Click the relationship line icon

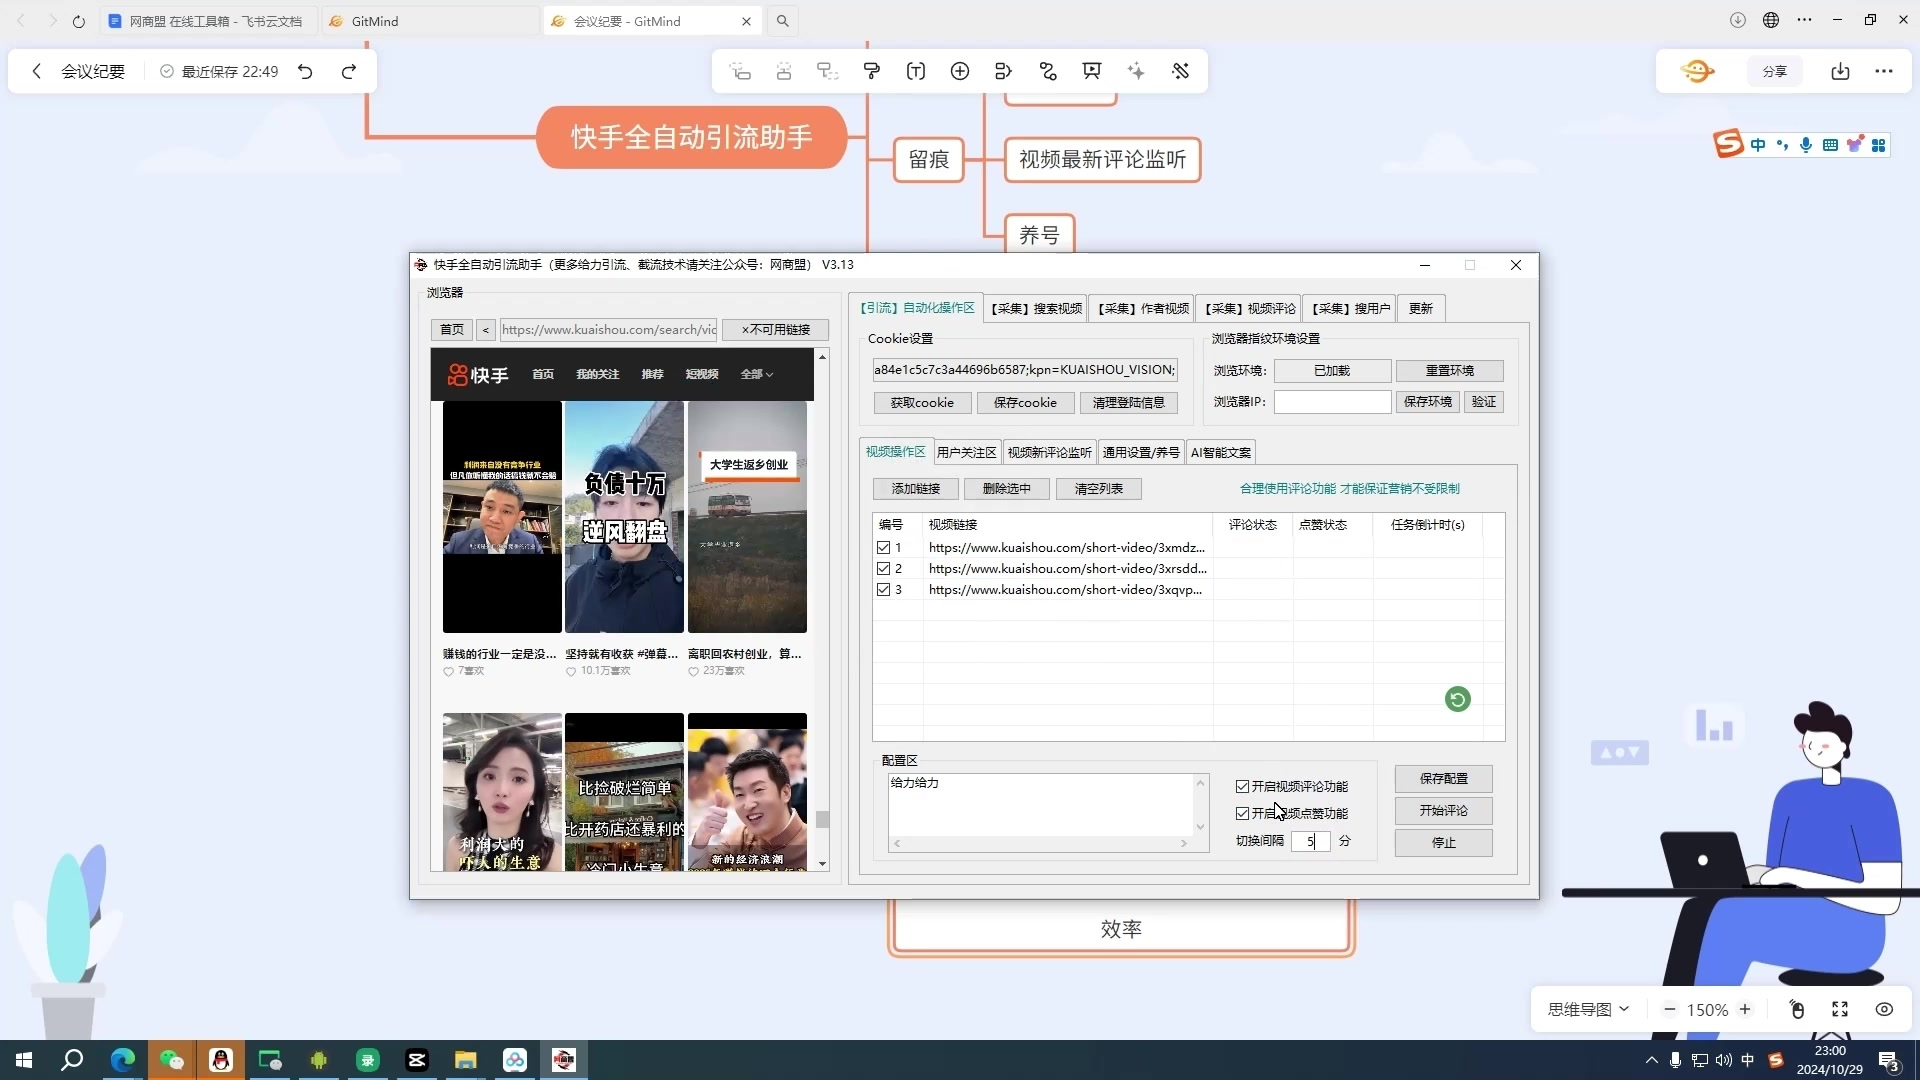pos(1048,71)
